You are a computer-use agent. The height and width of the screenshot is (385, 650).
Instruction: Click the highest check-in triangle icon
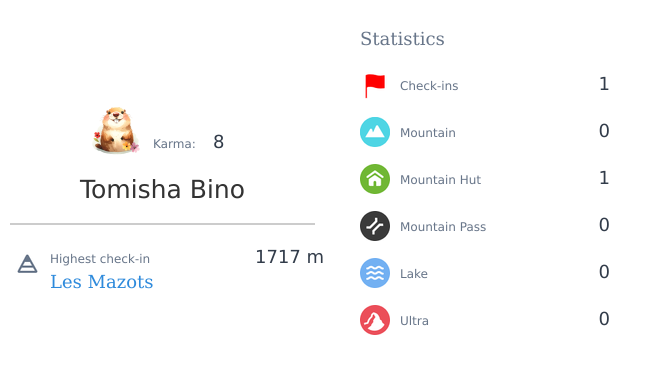pyautogui.click(x=27, y=264)
